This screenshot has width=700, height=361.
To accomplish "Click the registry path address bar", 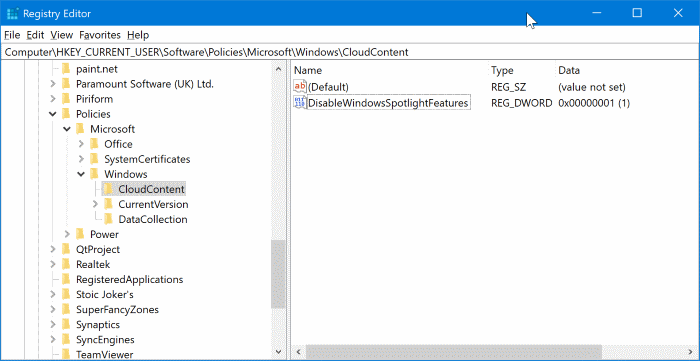I will (350, 52).
